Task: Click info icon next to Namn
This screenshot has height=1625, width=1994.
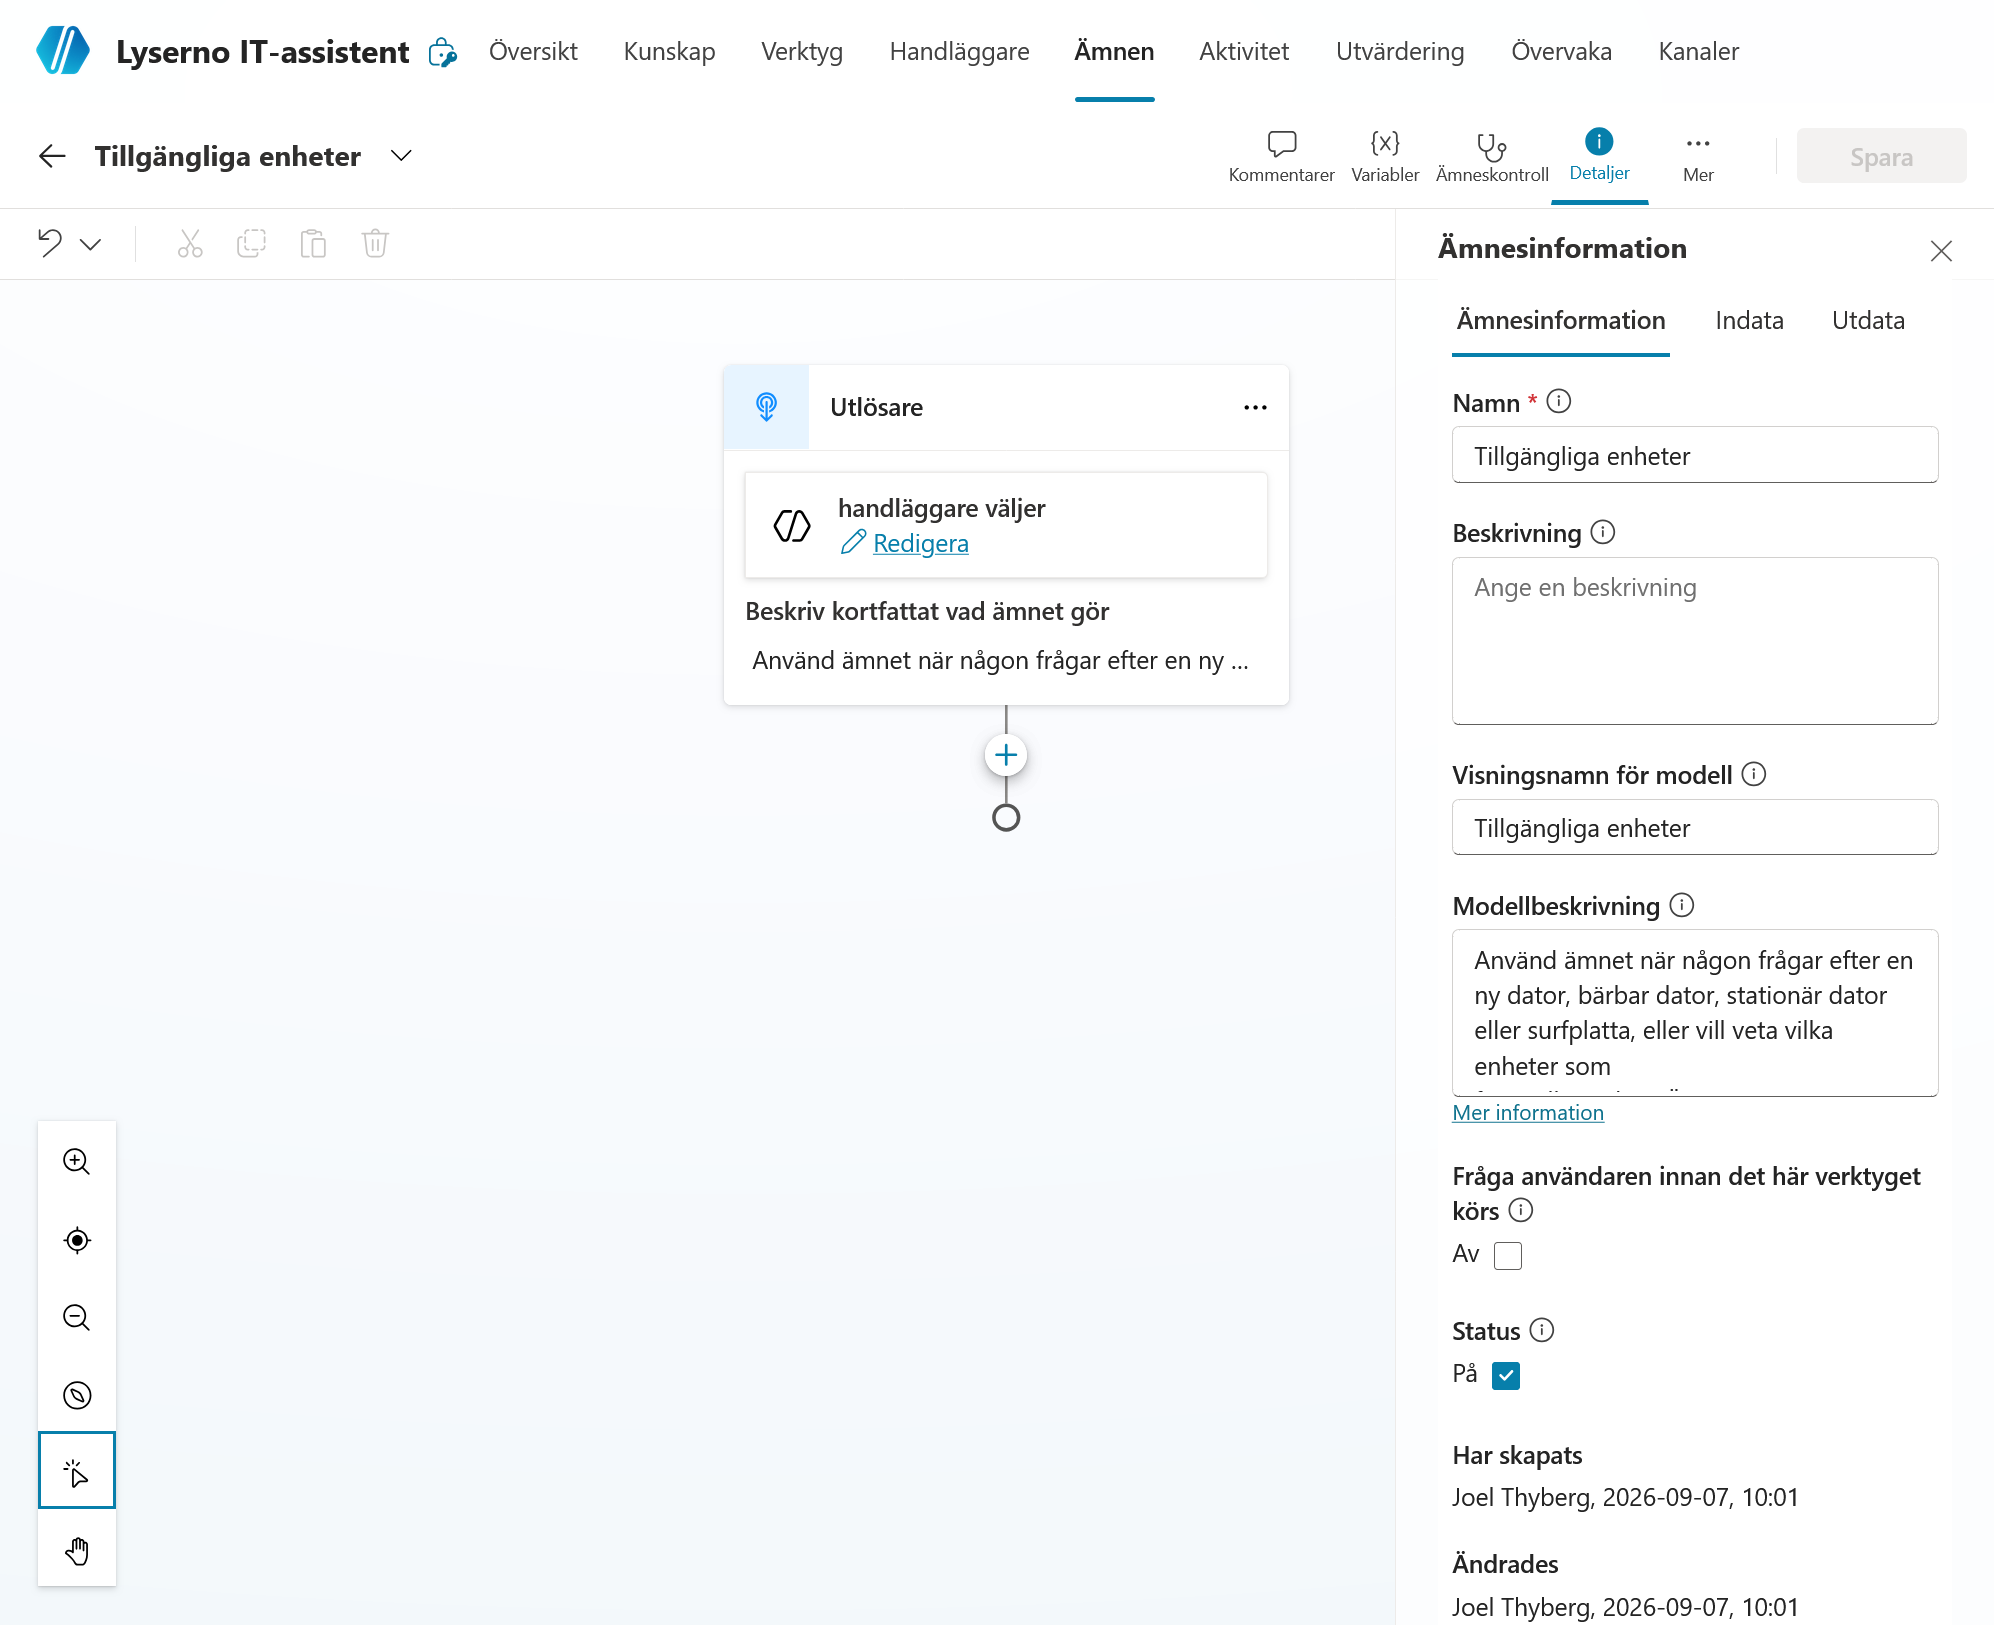Action: coord(1559,402)
